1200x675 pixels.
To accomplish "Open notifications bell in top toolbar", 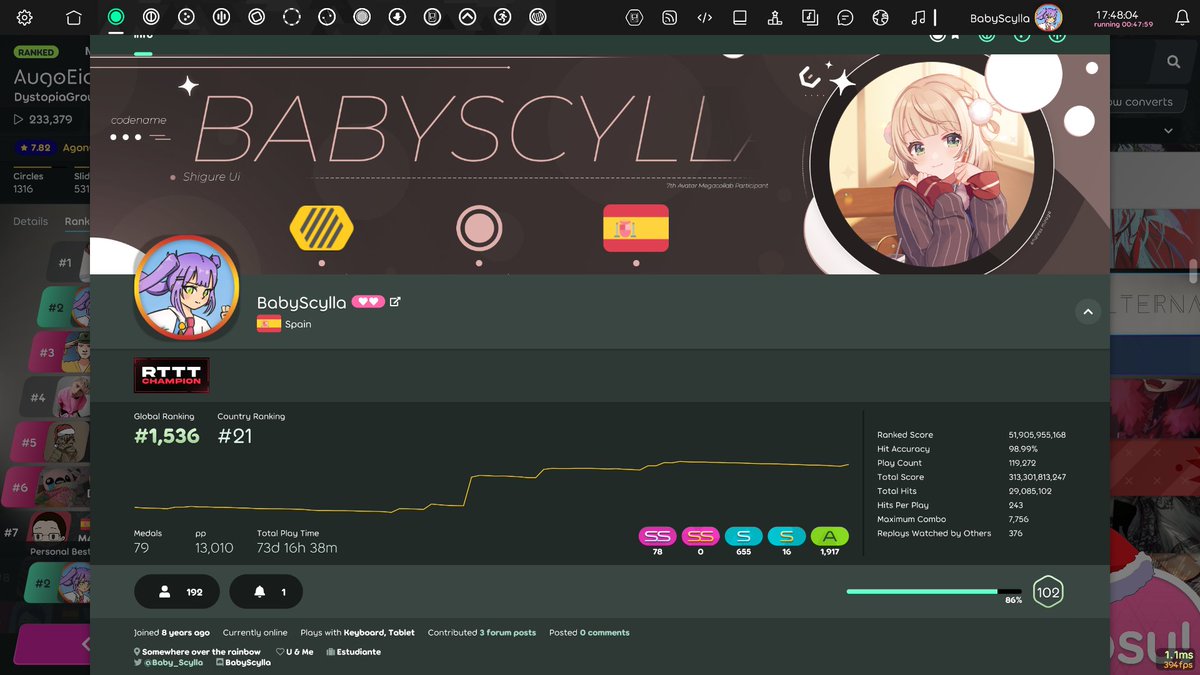I will 1182,17.
